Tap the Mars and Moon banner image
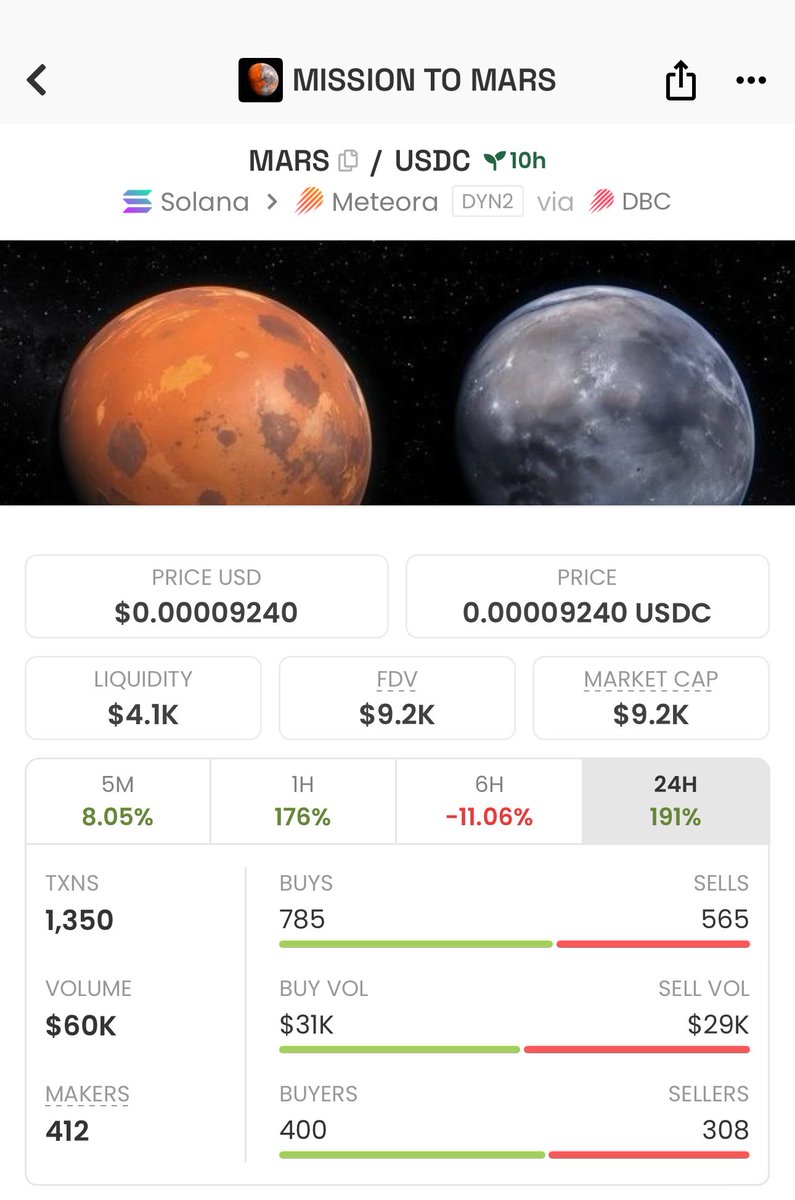The image size is (795, 1200). (x=397, y=372)
